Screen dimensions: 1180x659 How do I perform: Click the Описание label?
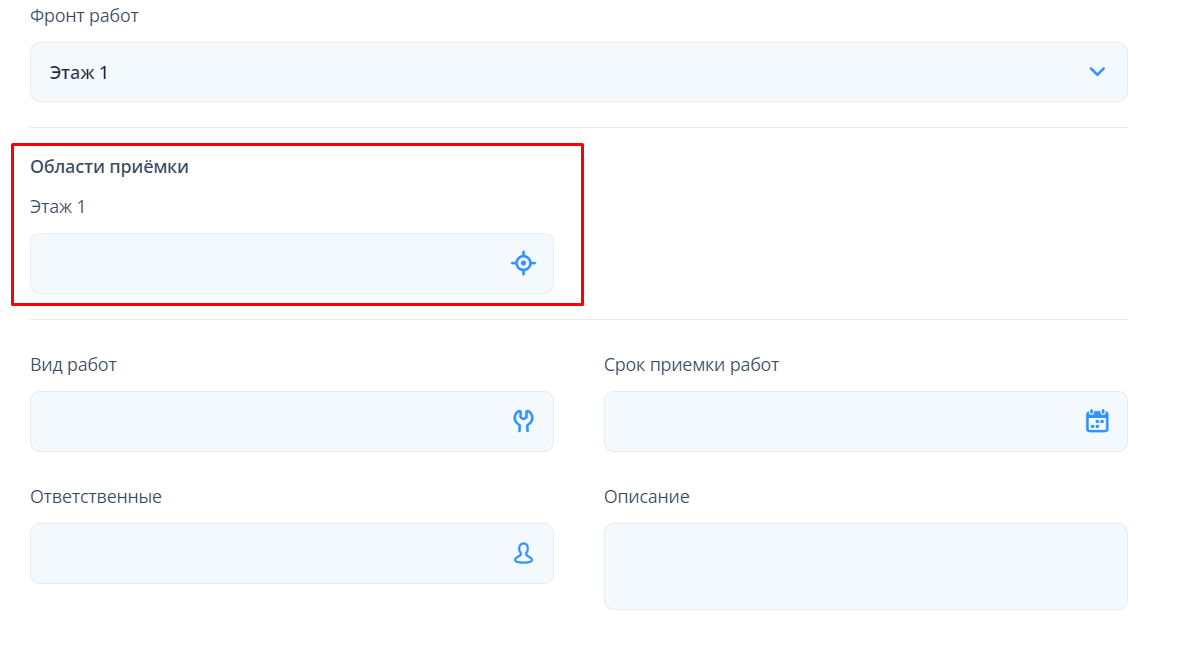pos(646,497)
